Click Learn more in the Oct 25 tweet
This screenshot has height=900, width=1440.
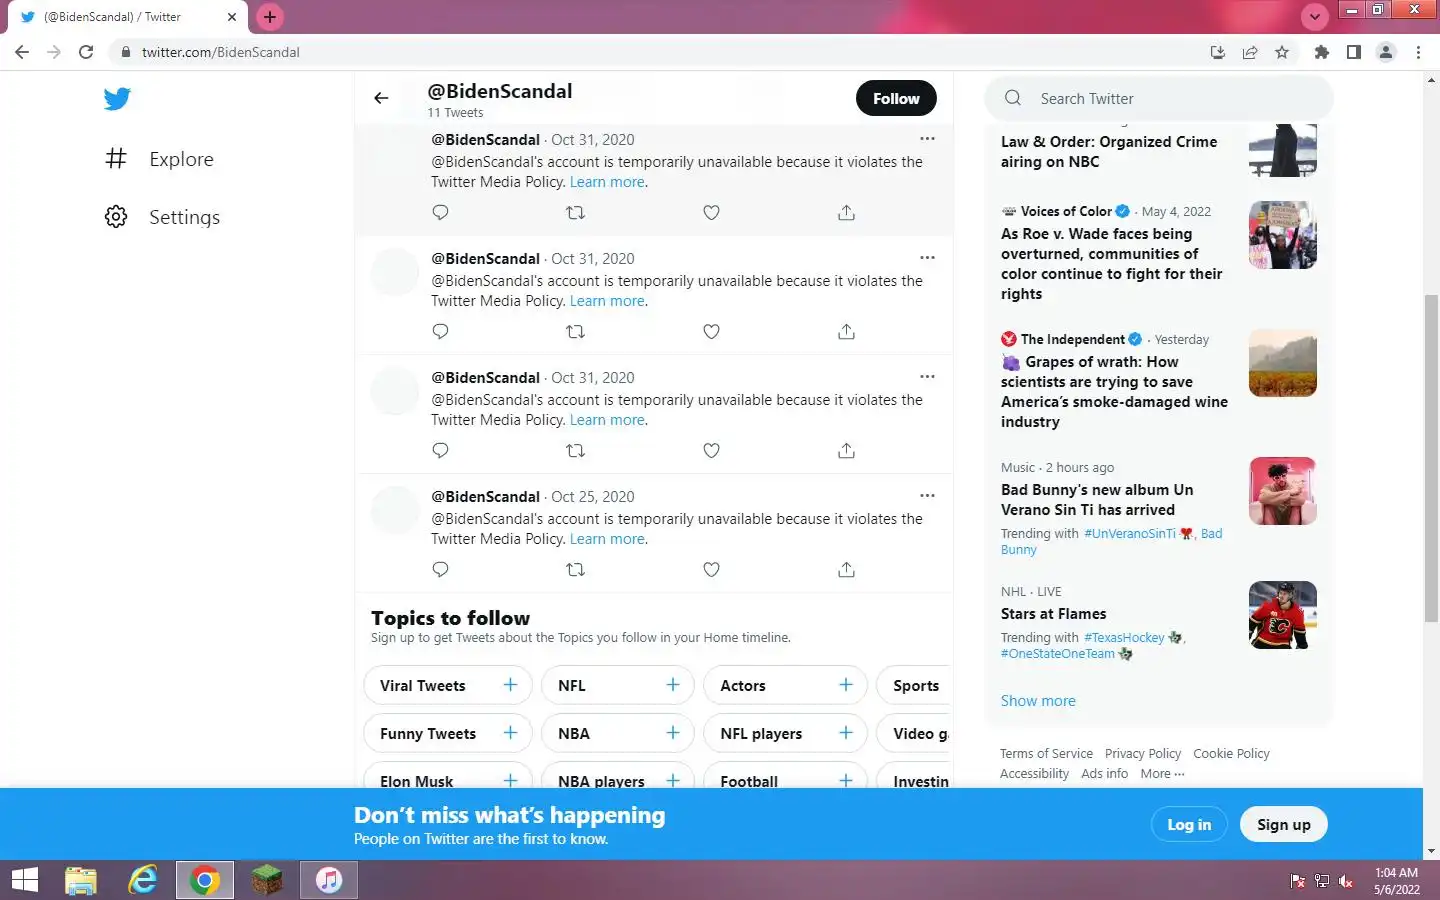pos(608,539)
